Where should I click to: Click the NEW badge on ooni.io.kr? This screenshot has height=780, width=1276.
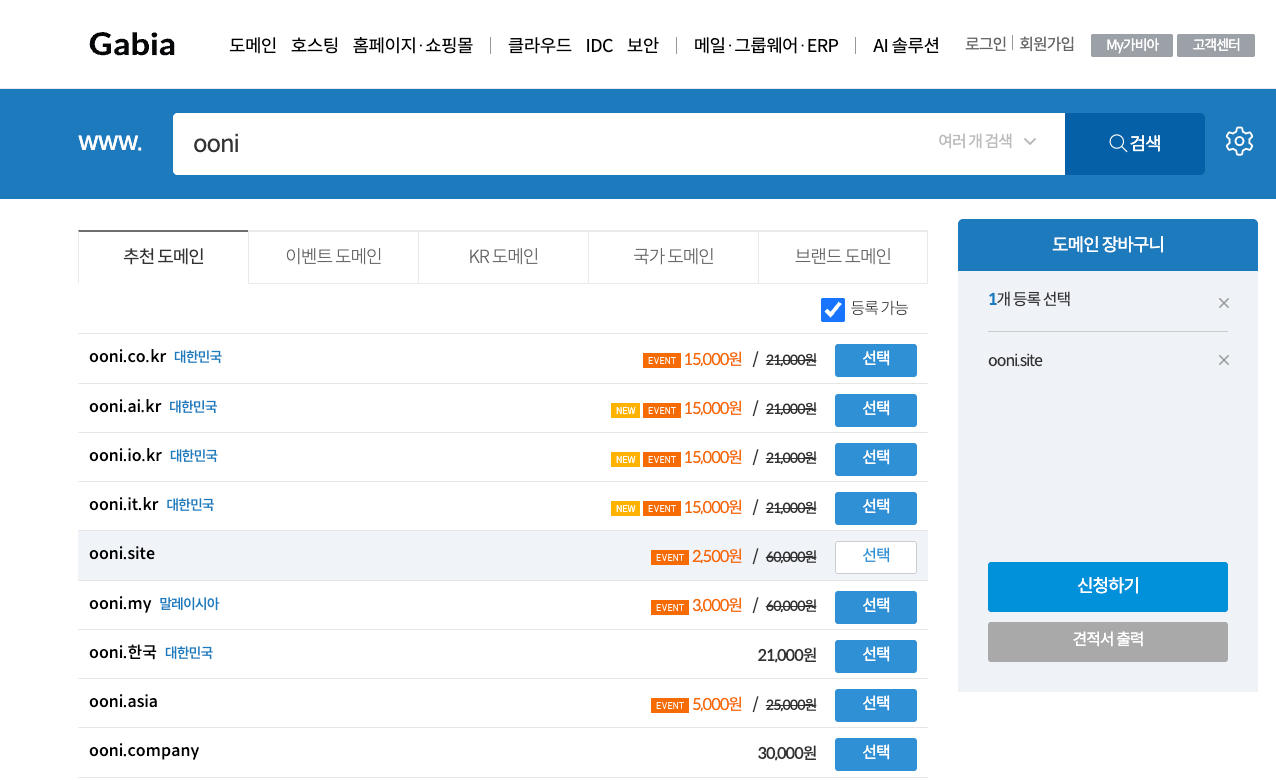(625, 459)
